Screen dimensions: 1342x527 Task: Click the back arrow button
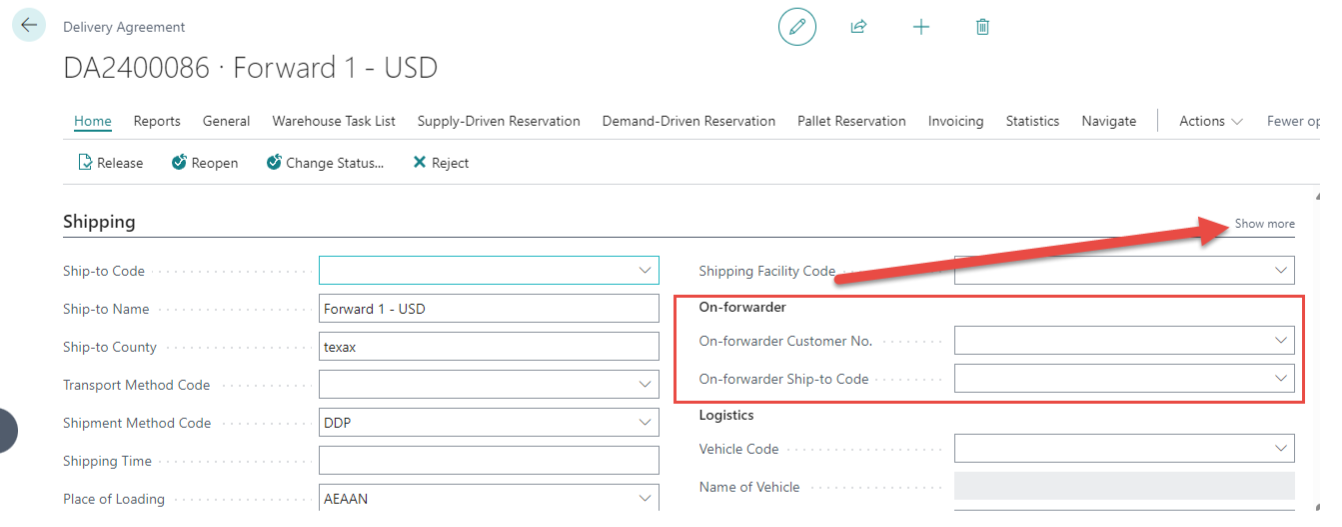tap(29, 26)
